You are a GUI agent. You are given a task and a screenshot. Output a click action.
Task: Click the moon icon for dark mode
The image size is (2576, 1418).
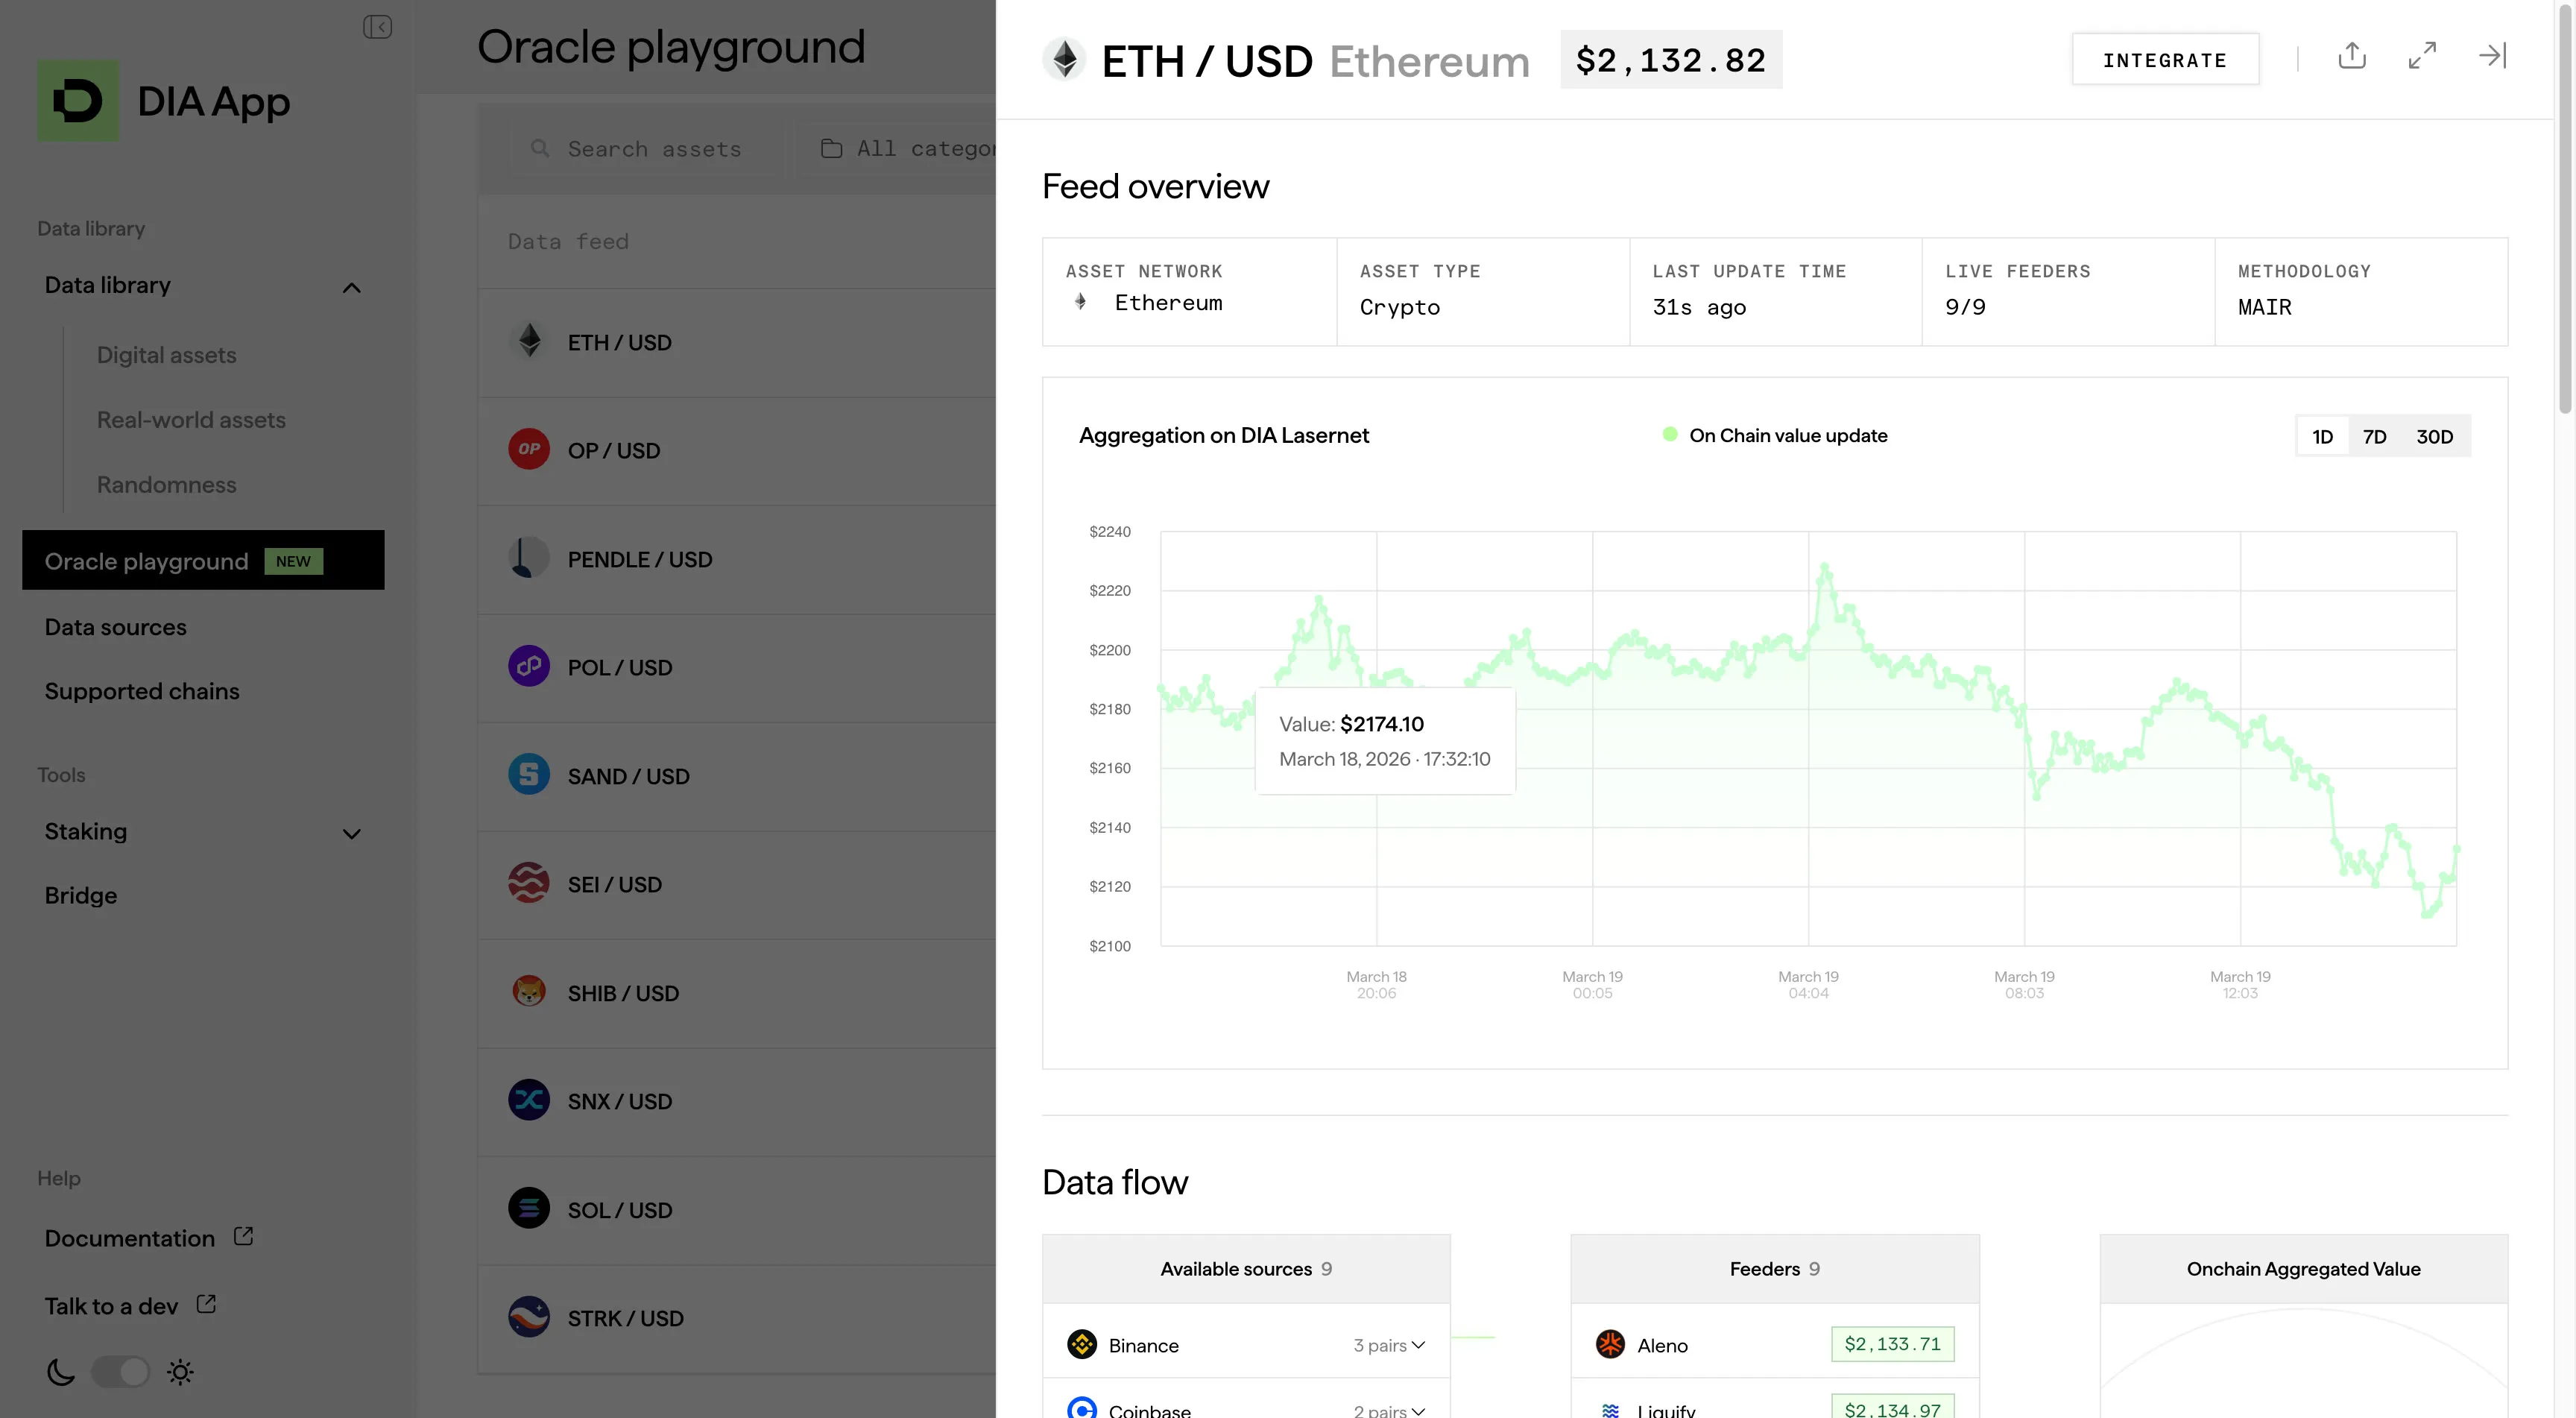60,1372
